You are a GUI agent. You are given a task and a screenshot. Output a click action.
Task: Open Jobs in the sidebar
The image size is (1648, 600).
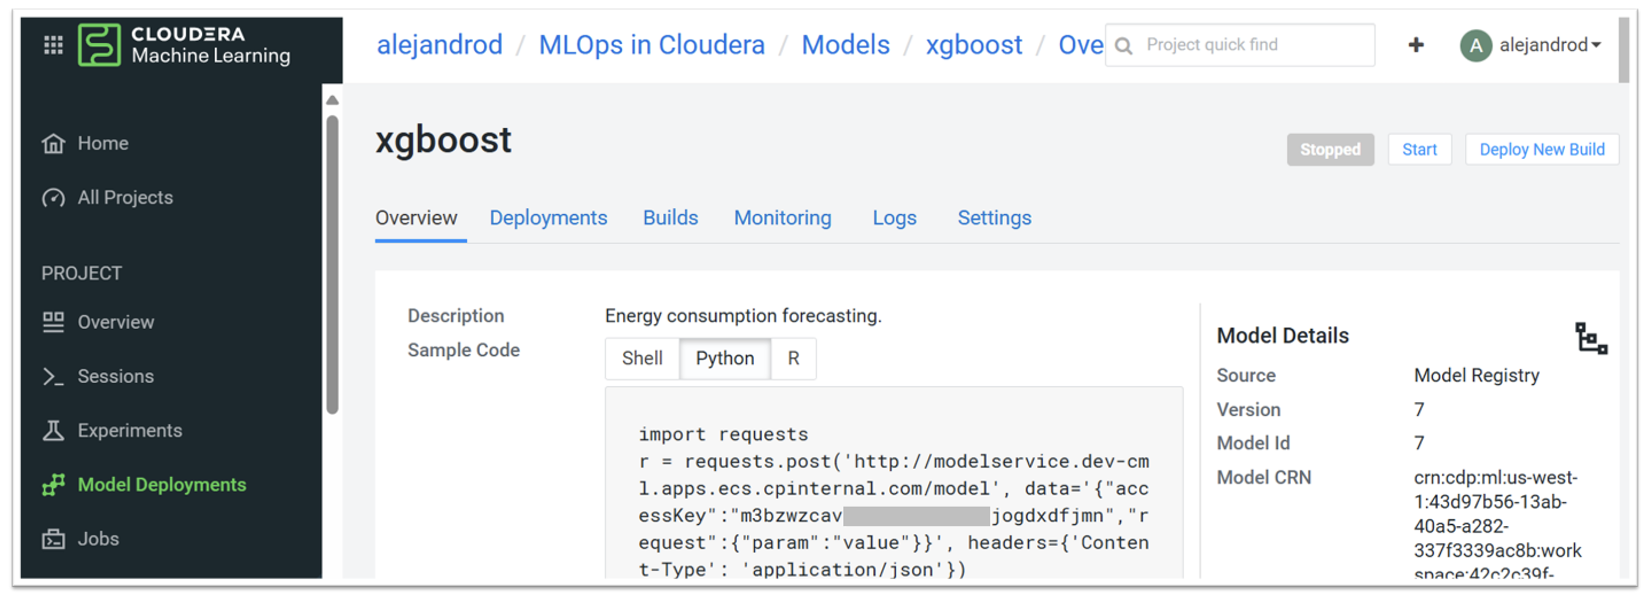tap(98, 539)
